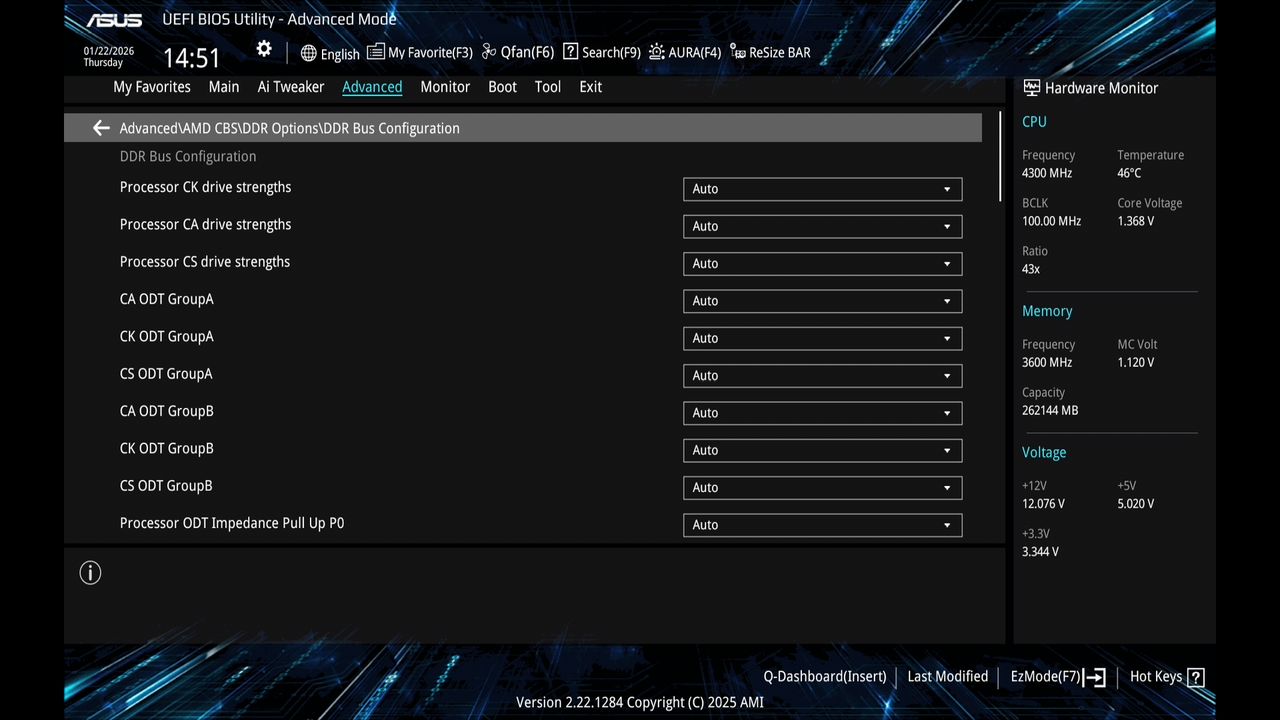This screenshot has width=1280, height=720.
Task: Open Q-Dashboard(Insert) overview
Action: (824, 676)
